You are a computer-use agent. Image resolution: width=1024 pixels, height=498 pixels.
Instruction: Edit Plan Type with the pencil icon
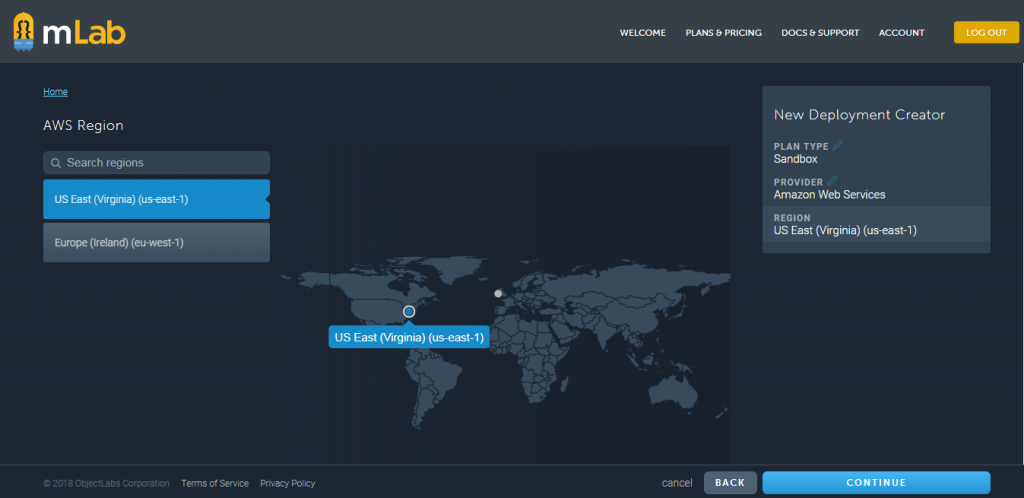pos(838,146)
